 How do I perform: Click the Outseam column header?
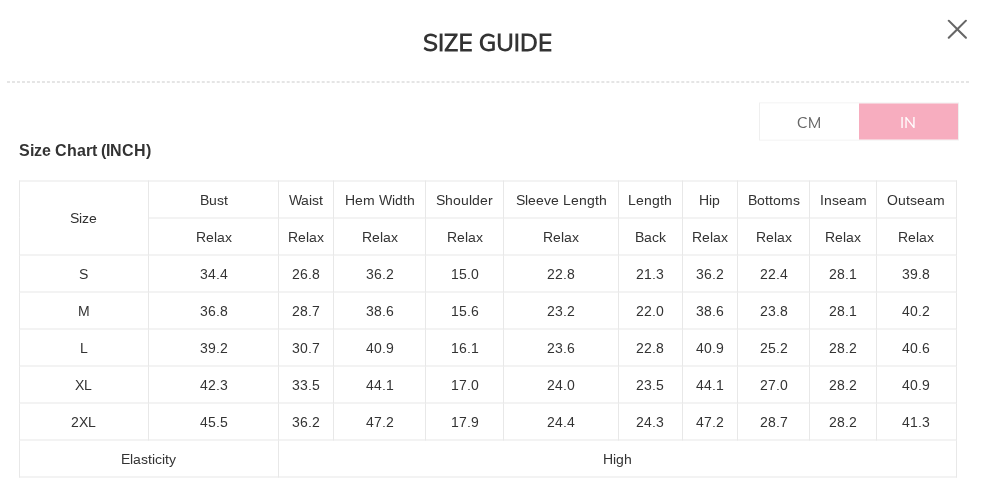pos(916,200)
